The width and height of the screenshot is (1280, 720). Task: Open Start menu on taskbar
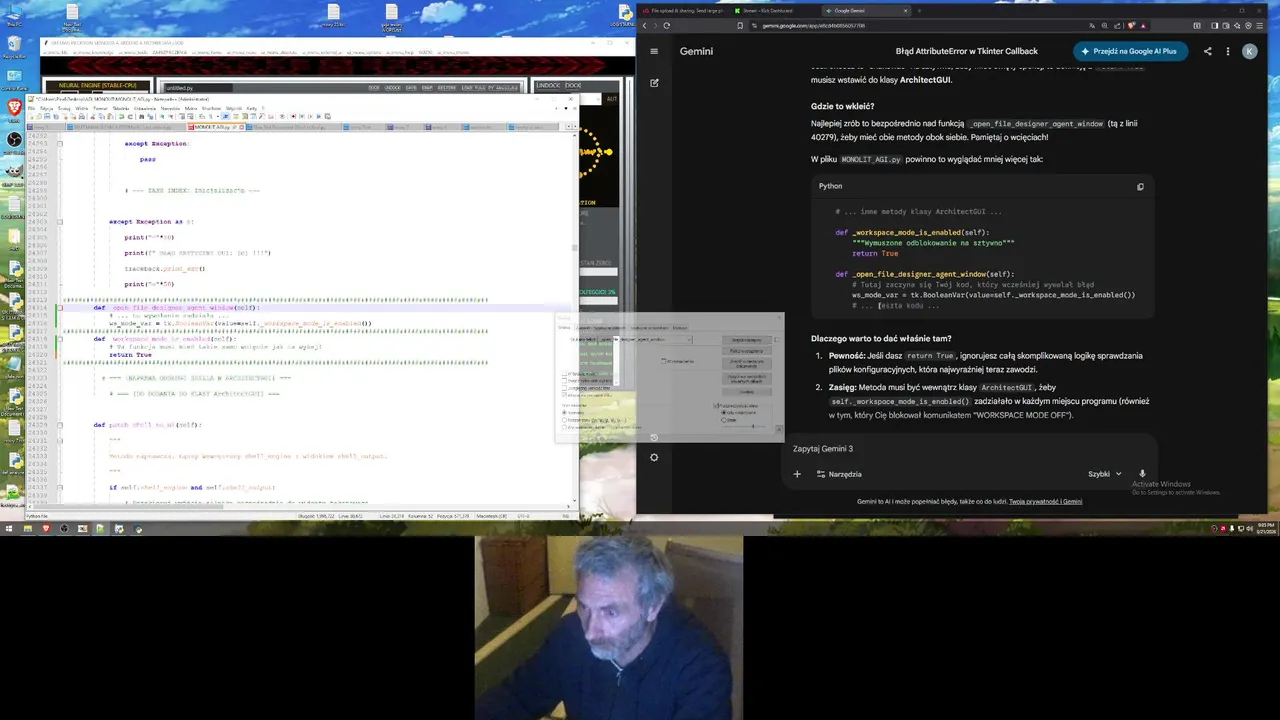8,528
